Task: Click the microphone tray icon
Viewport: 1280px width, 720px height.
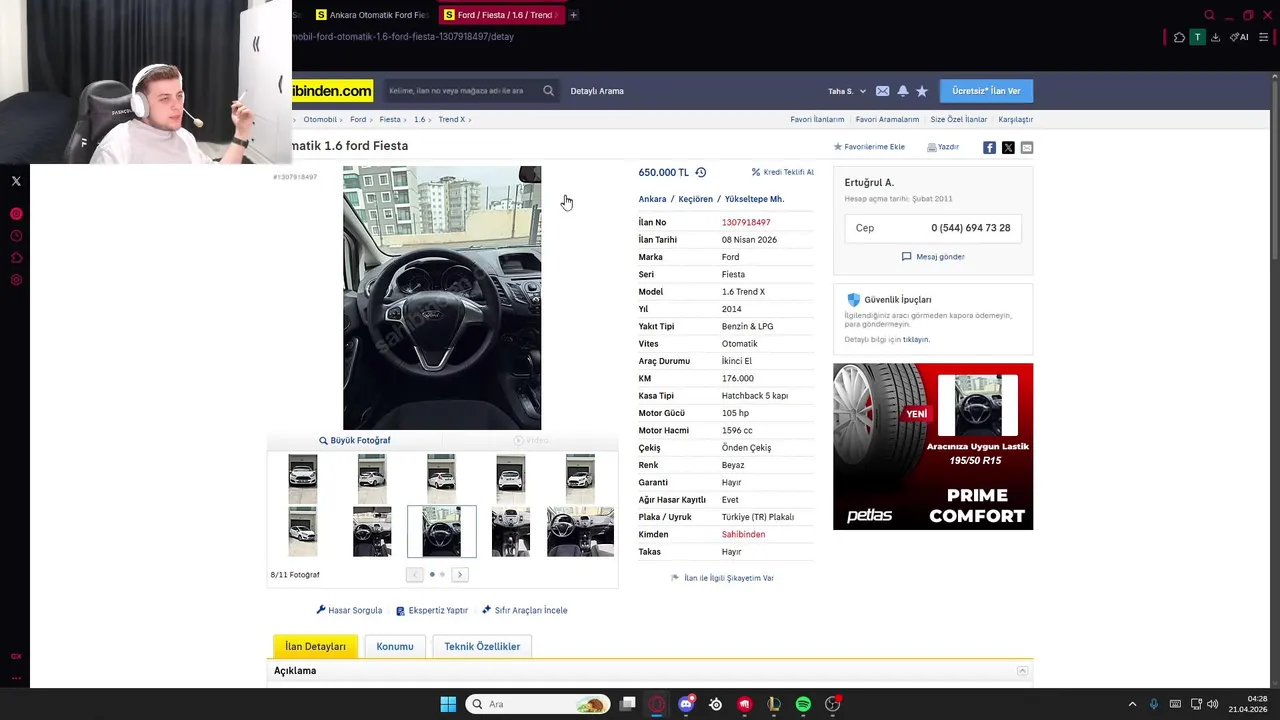Action: tap(1153, 704)
